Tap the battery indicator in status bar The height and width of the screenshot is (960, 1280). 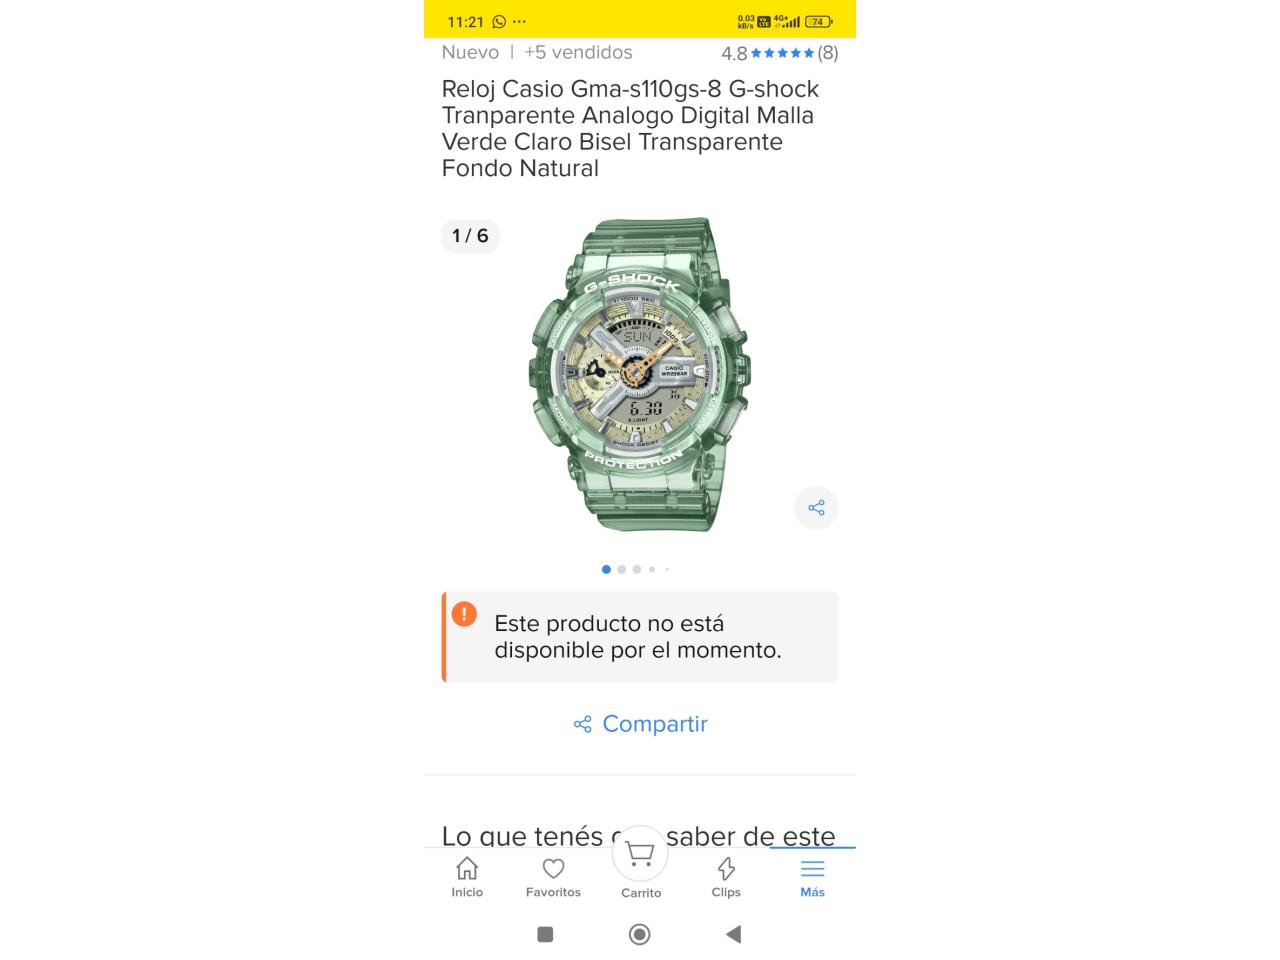tap(818, 21)
